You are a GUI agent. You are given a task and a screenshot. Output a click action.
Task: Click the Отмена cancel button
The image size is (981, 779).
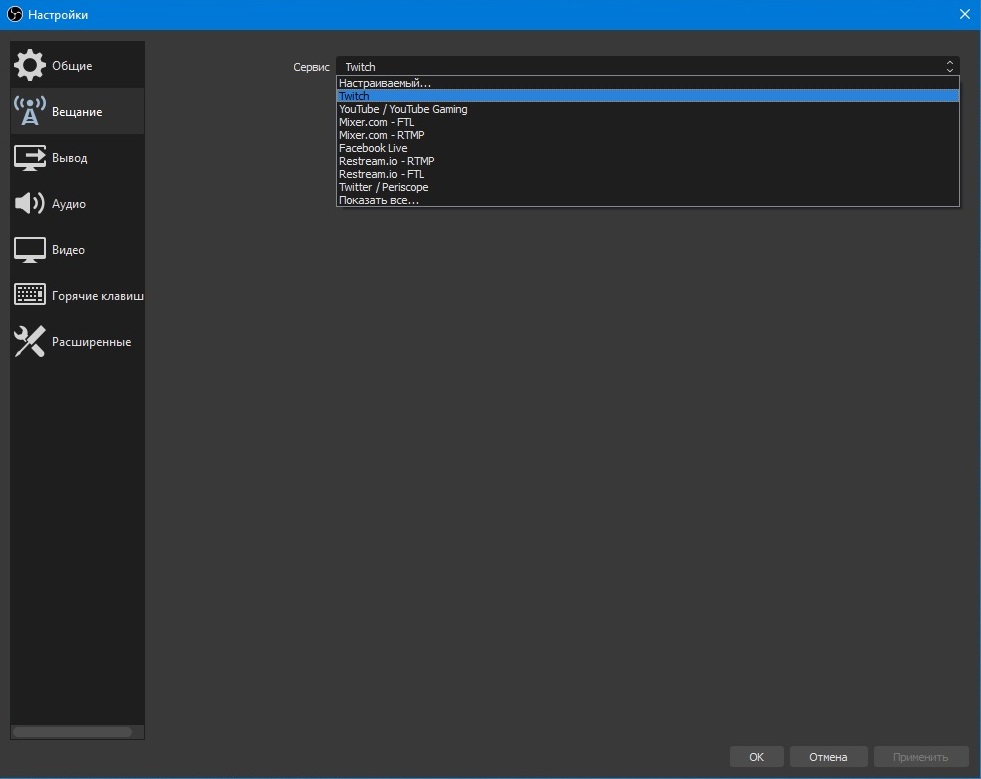click(x=828, y=756)
